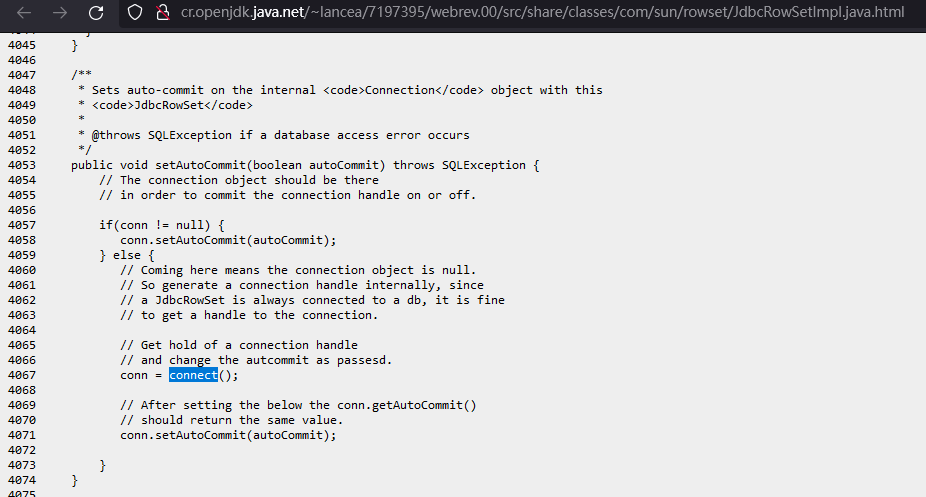926x497 pixels.
Task: Click line number 4074
Action: [20, 480]
